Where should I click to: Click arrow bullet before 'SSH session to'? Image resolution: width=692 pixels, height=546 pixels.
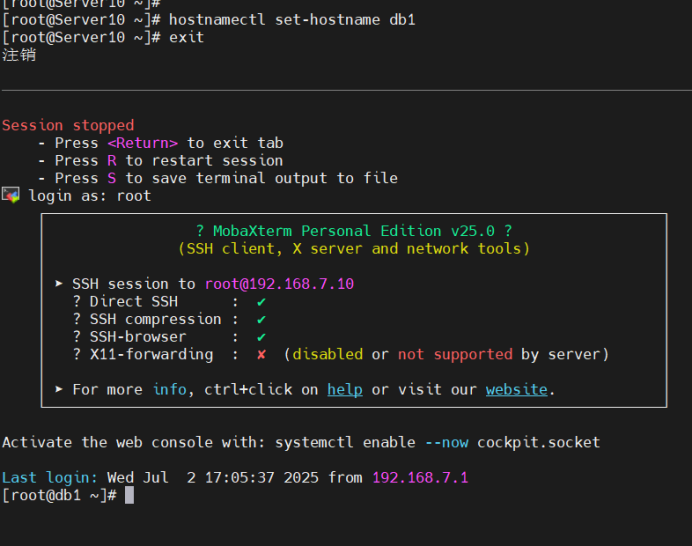pyautogui.click(x=60, y=284)
